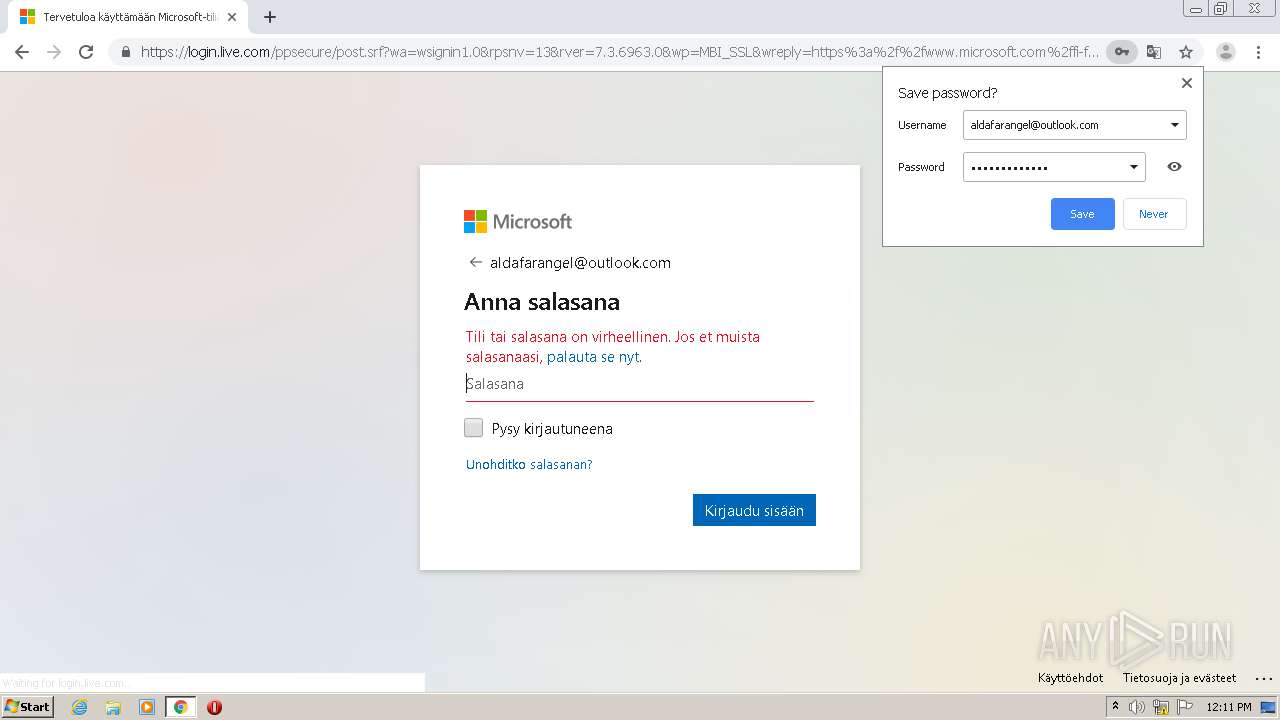1280x720 pixels.
Task: Open the Windows Start button
Action: [28, 707]
